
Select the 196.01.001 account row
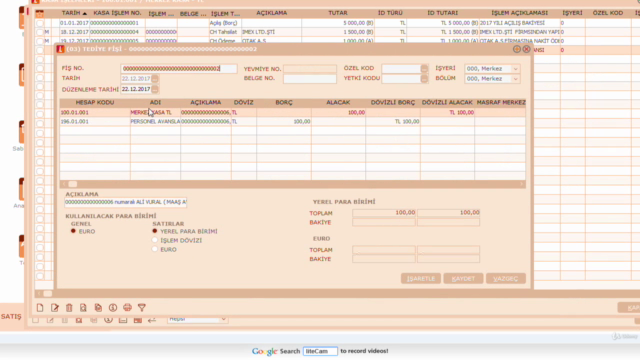(x=292, y=122)
